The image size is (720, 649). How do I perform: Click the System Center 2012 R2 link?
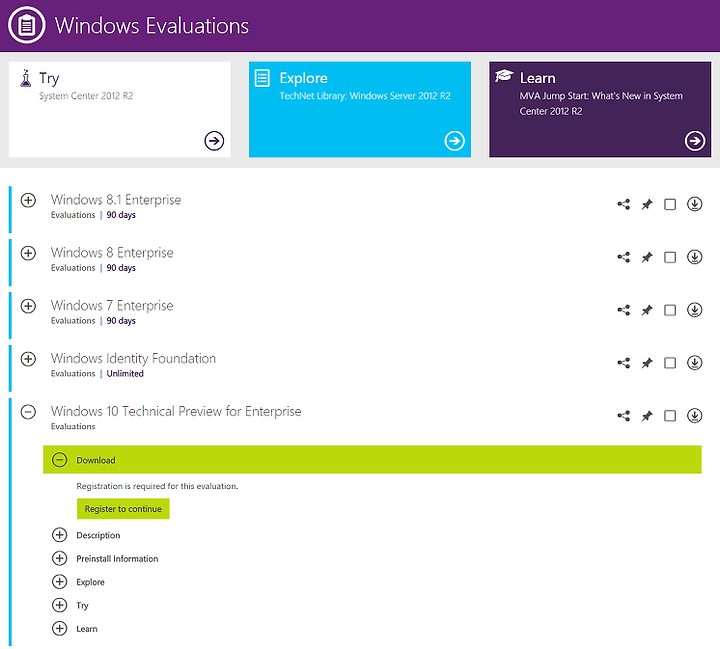[86, 96]
